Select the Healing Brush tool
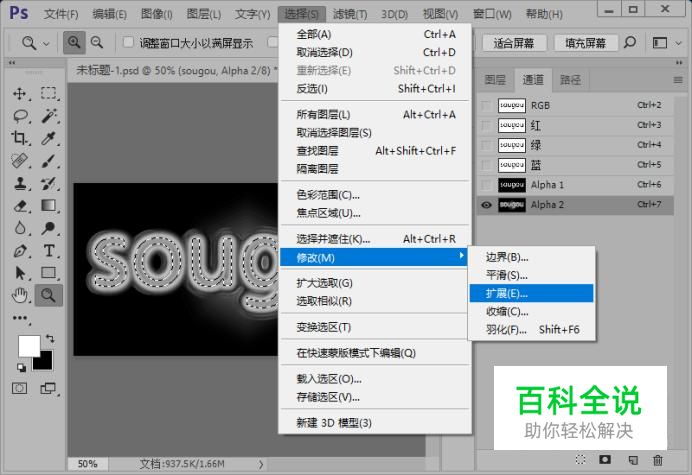Image resolution: width=692 pixels, height=475 pixels. click(x=19, y=161)
